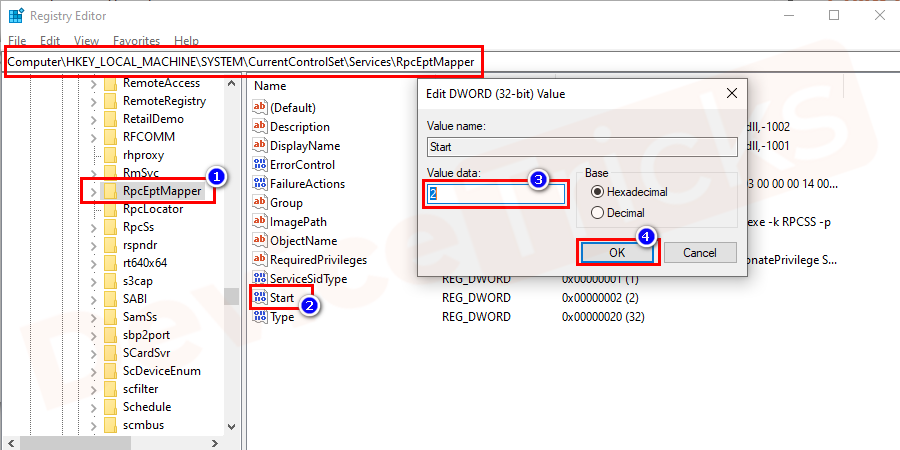900x450 pixels.
Task: Open the View menu
Action: tap(87, 41)
